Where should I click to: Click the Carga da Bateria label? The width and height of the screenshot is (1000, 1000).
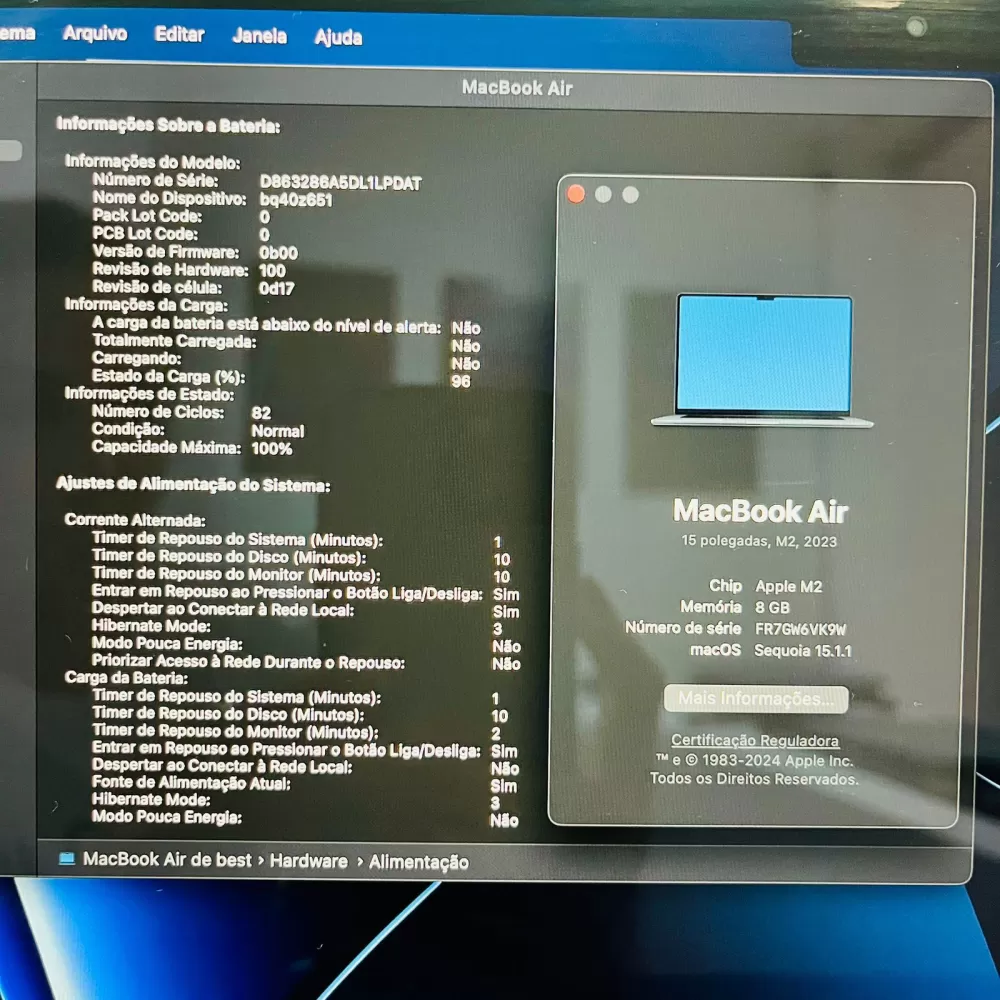126,677
